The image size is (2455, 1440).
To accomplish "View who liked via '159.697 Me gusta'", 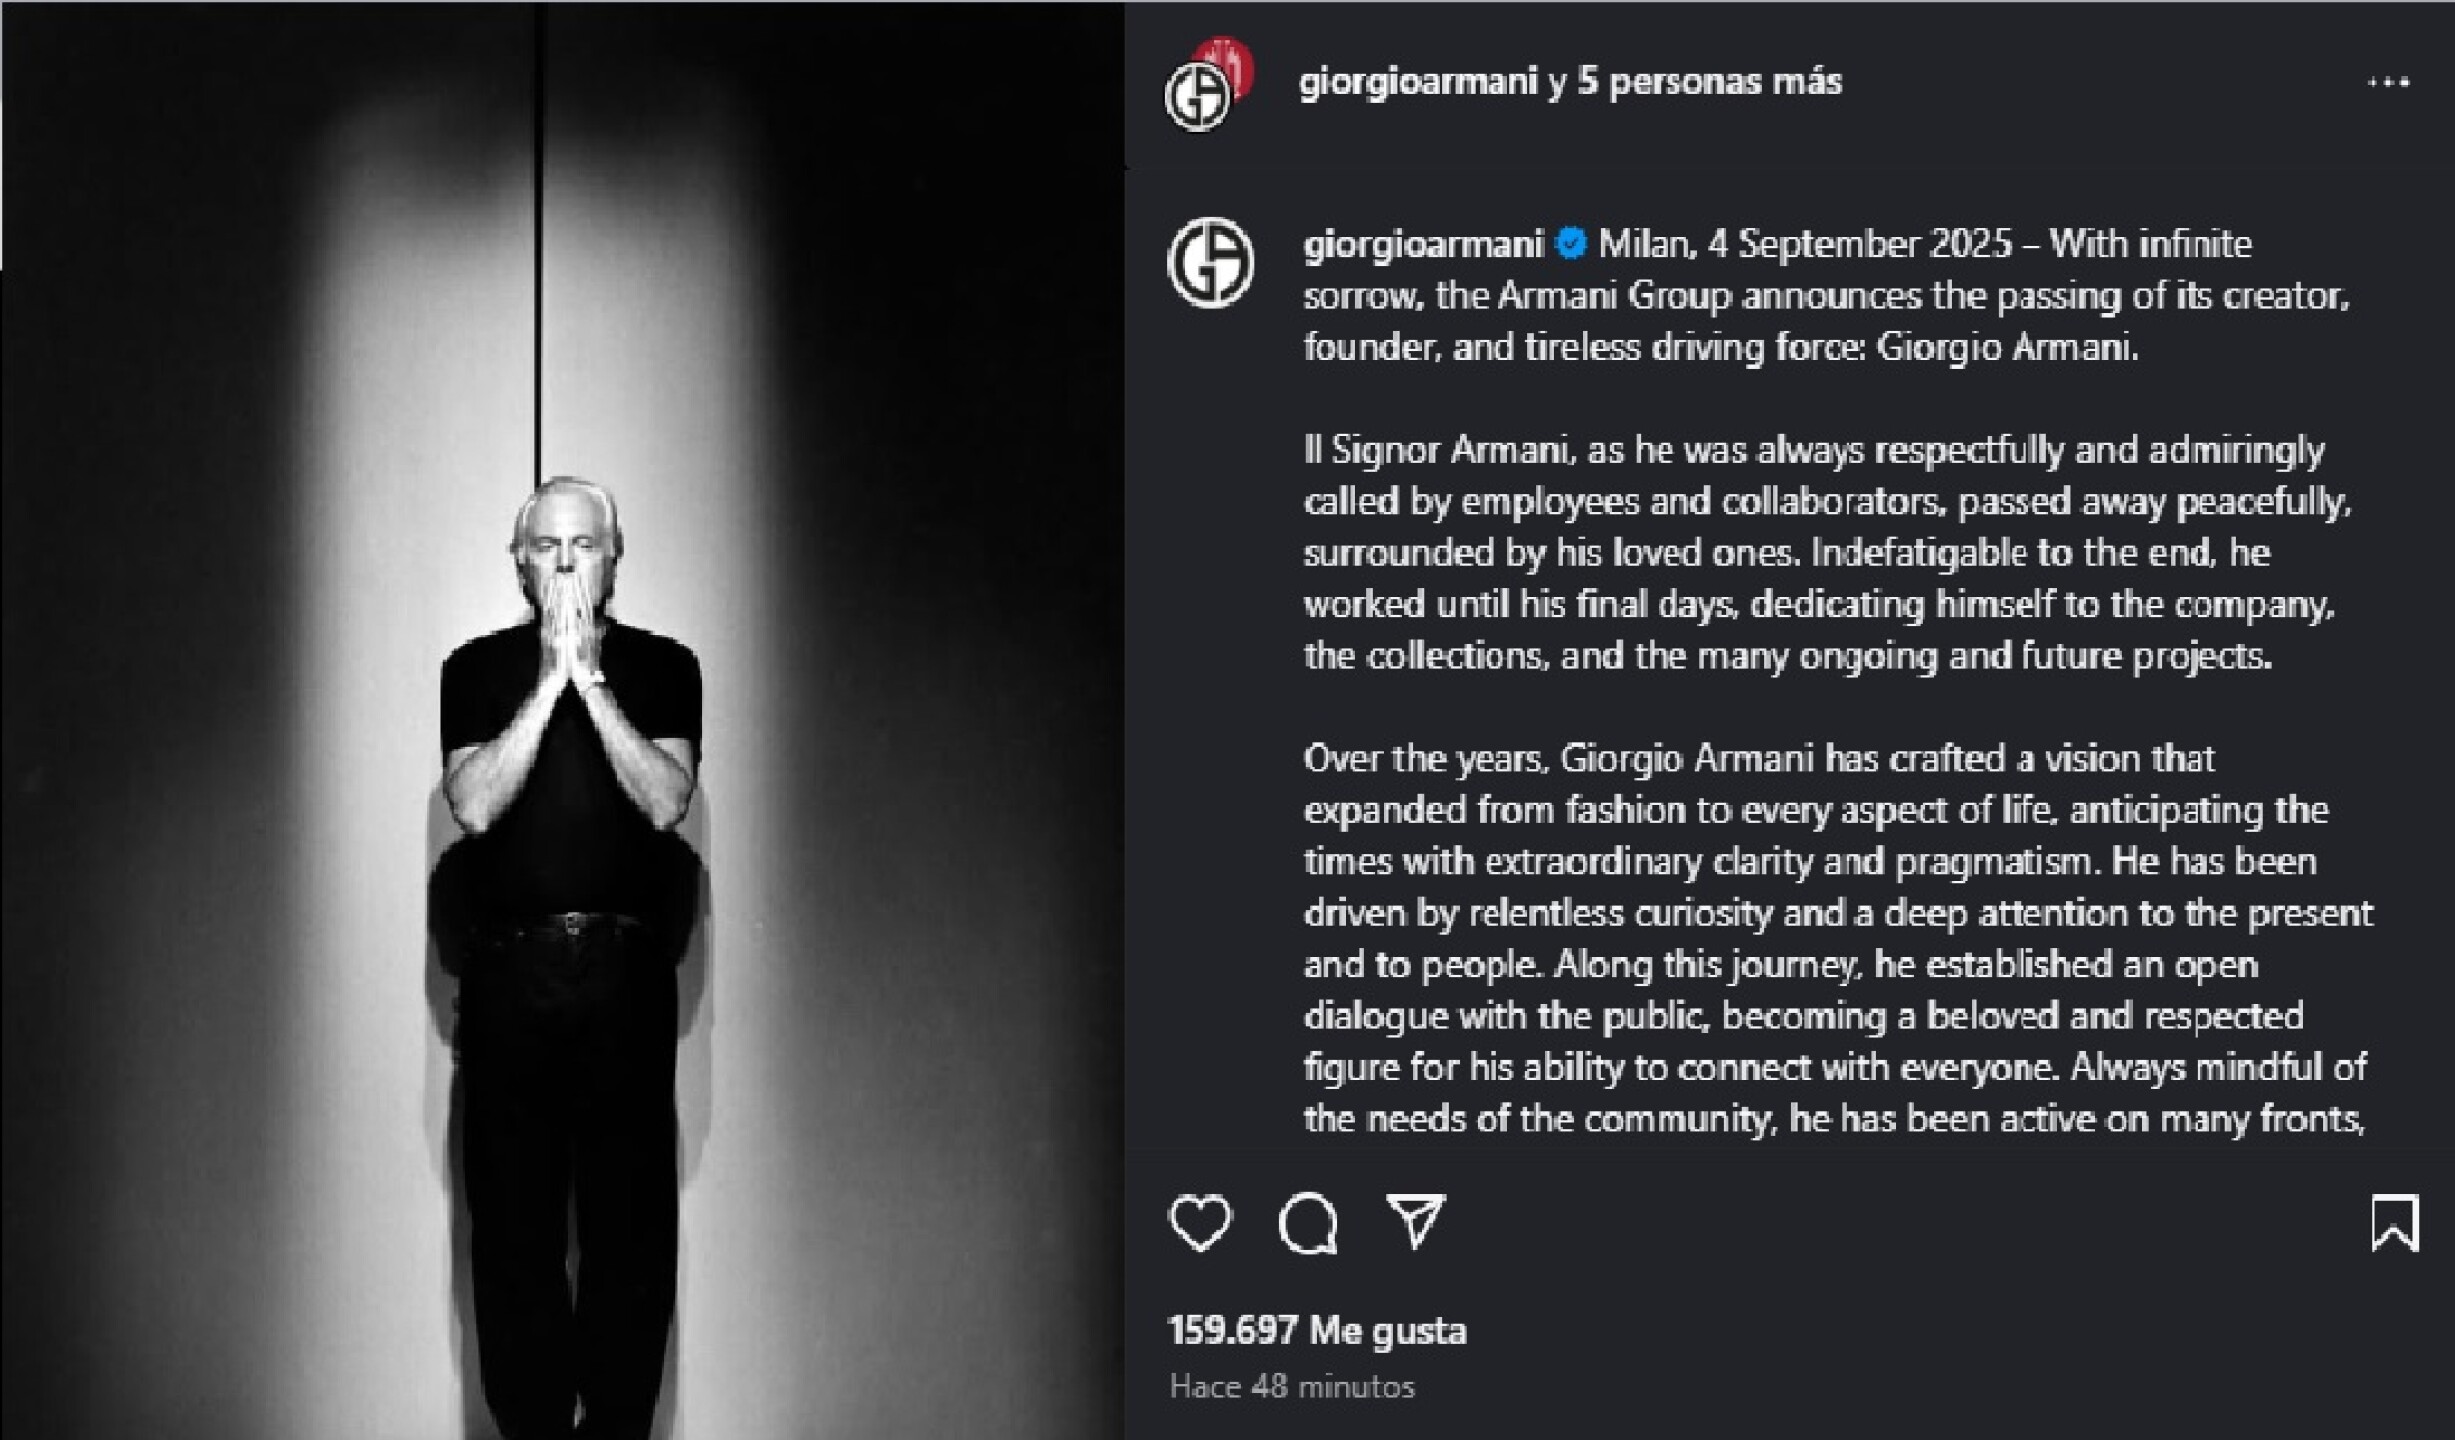I will (1317, 1331).
